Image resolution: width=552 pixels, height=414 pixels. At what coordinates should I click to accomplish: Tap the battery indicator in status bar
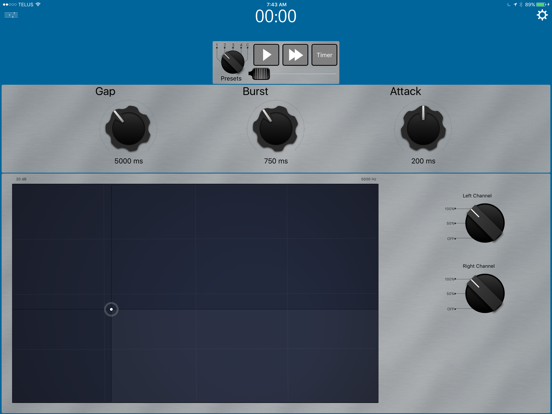pyautogui.click(x=542, y=5)
